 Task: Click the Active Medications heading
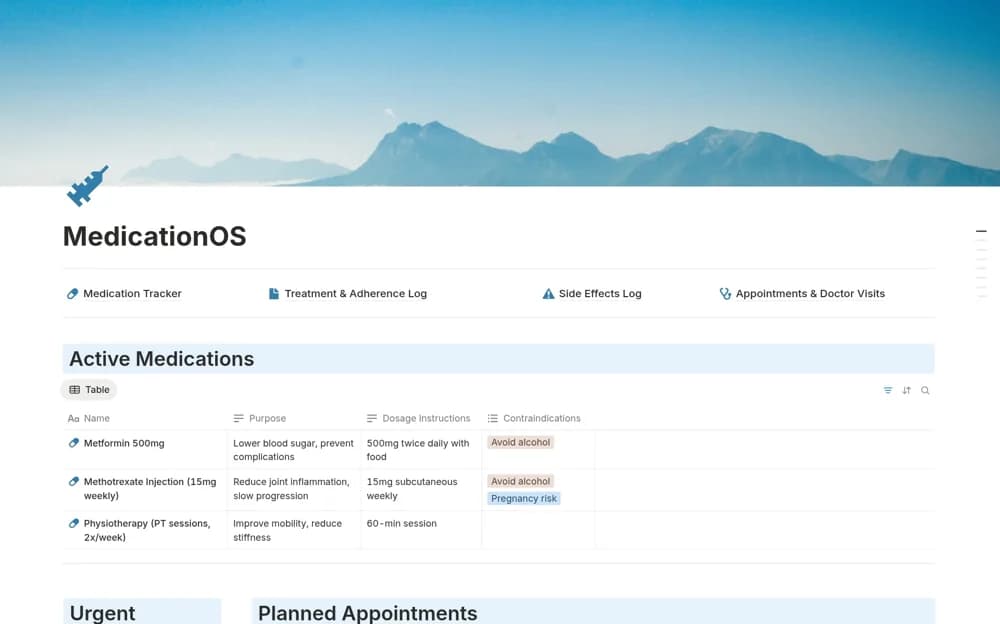[161, 359]
